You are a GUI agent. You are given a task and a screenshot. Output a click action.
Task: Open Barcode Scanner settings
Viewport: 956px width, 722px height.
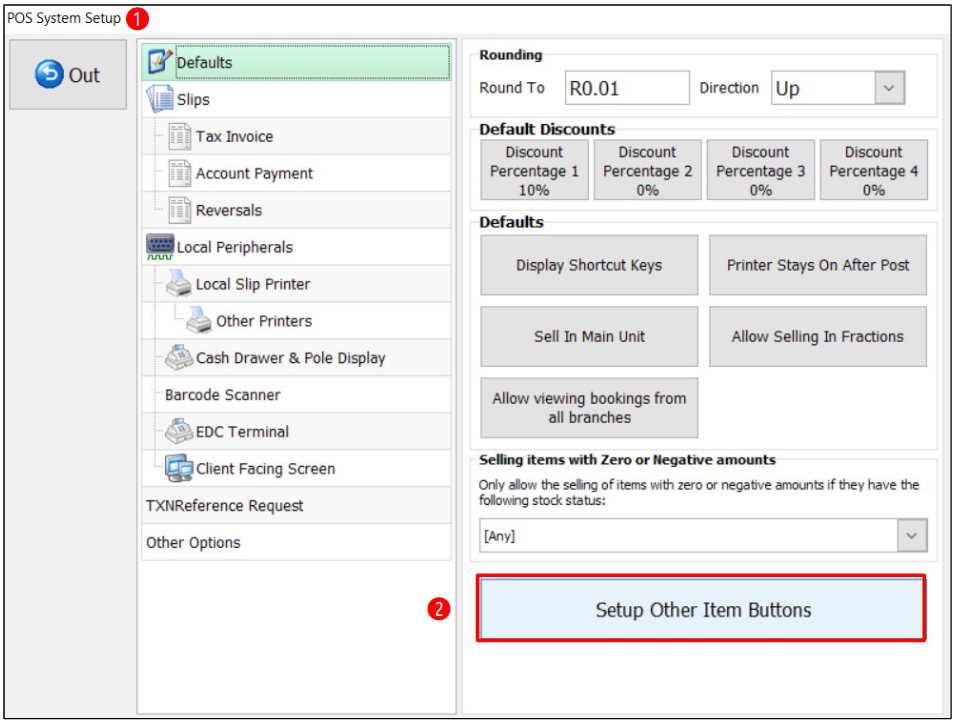[296, 395]
